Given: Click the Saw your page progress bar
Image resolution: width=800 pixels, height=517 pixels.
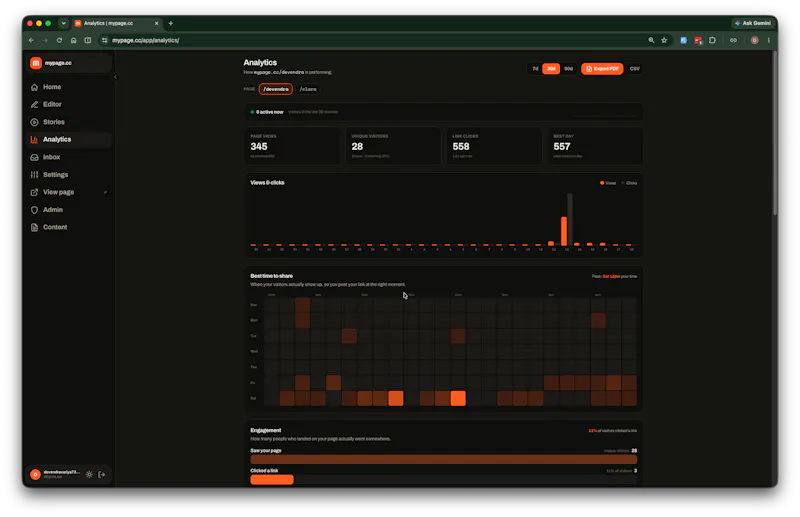Looking at the screenshot, I should pos(443,459).
